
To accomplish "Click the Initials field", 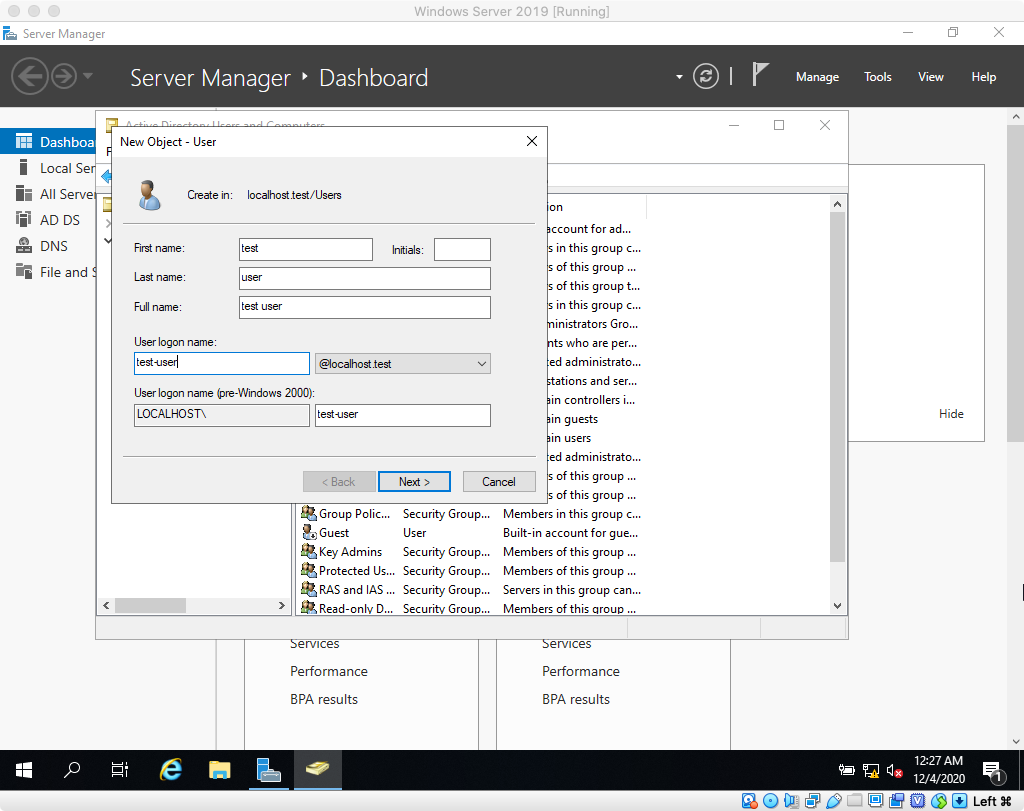I will pos(462,249).
